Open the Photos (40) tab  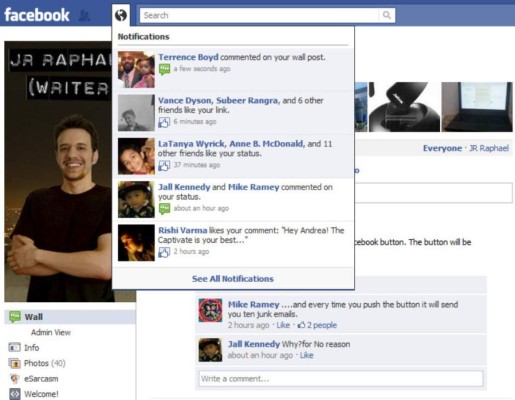tap(44, 363)
